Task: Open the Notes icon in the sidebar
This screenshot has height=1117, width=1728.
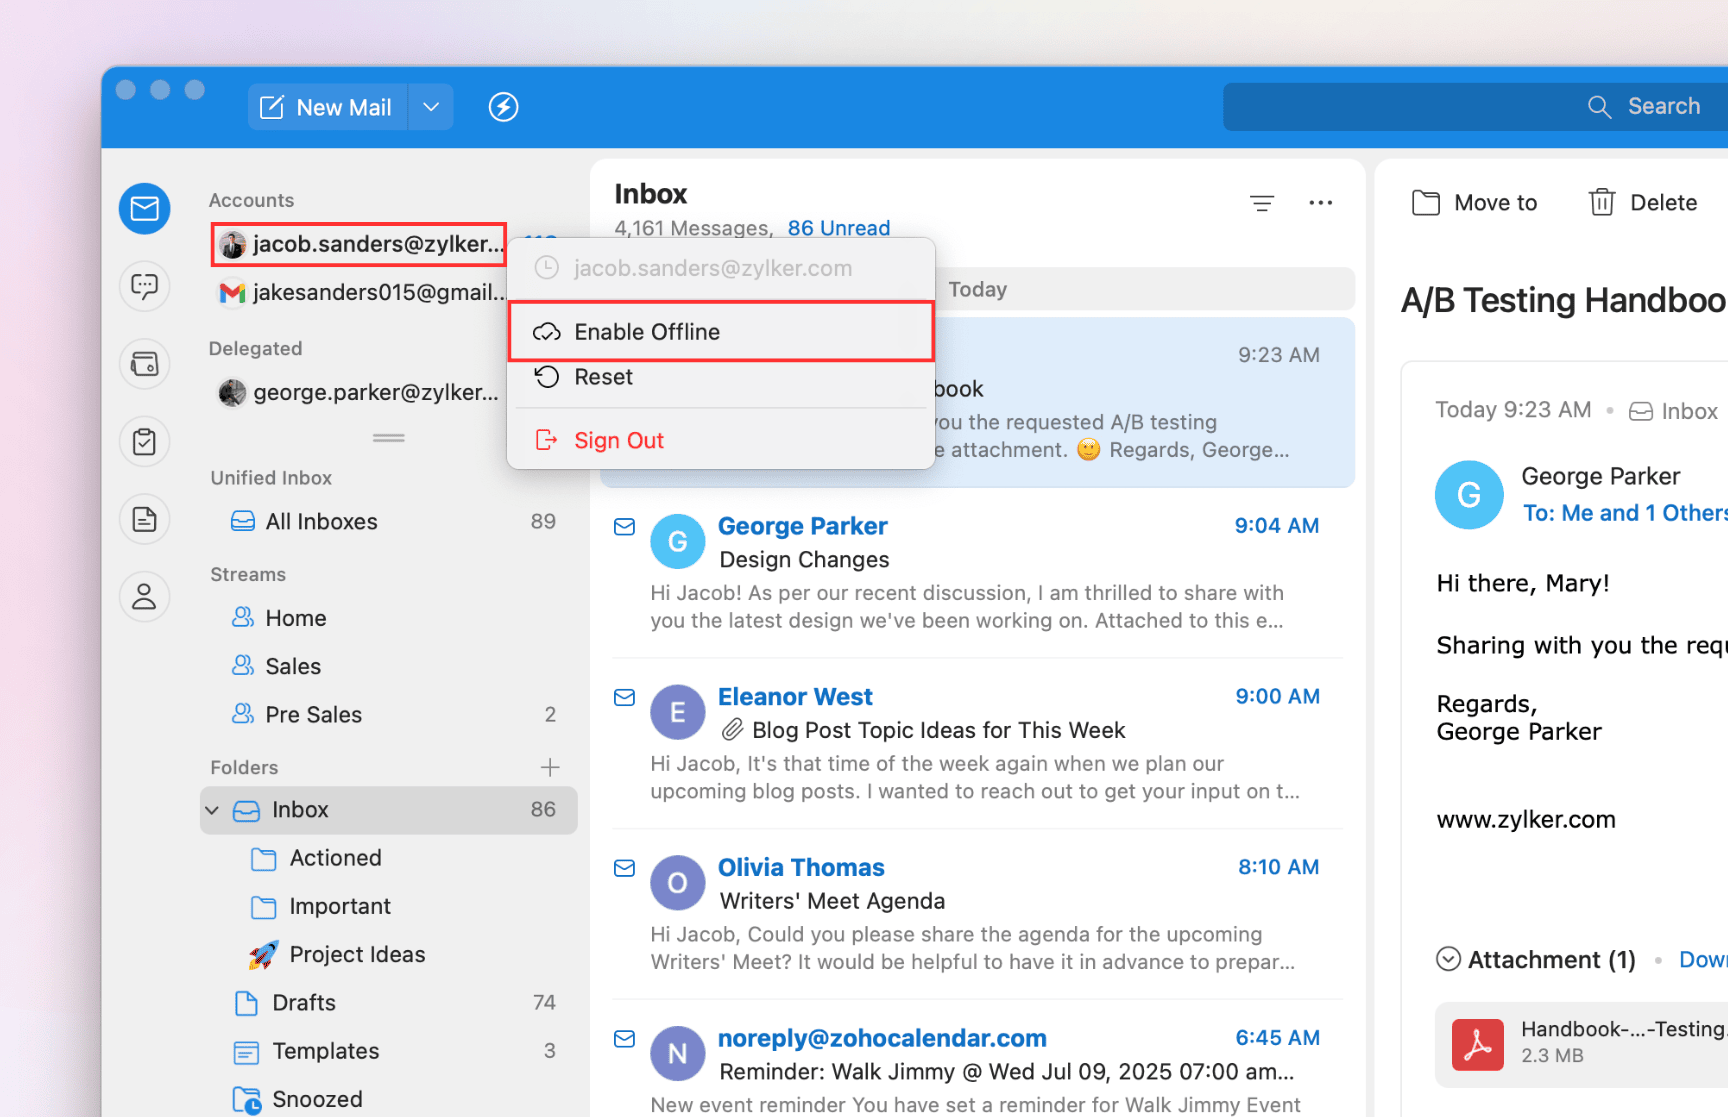Action: [x=145, y=519]
